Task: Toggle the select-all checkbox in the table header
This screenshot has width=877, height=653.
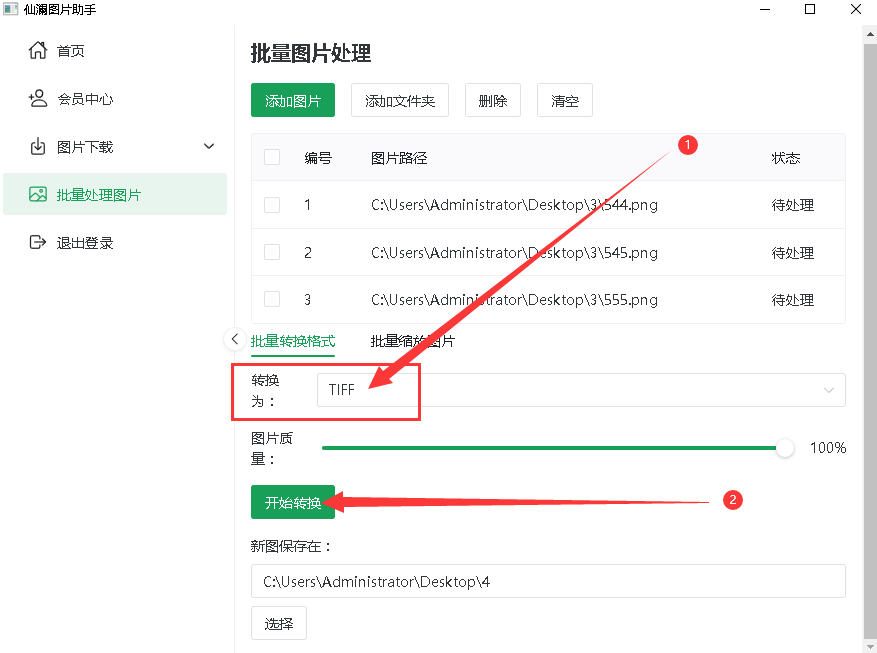Action: pos(272,157)
